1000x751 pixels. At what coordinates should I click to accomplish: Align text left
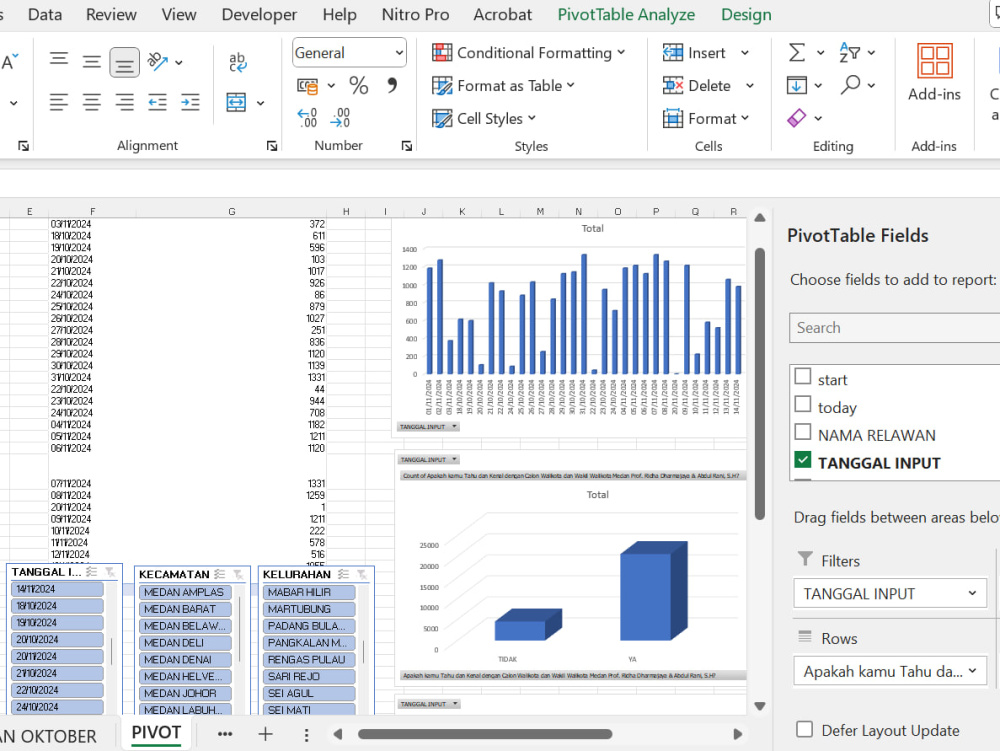(x=59, y=102)
